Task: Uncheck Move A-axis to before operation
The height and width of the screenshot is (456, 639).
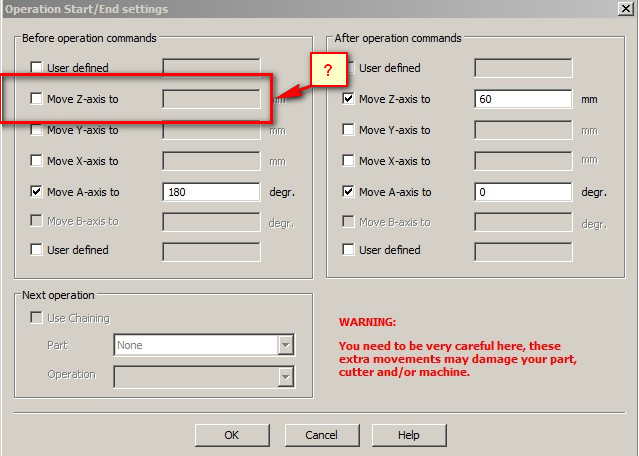Action: pyautogui.click(x=37, y=192)
